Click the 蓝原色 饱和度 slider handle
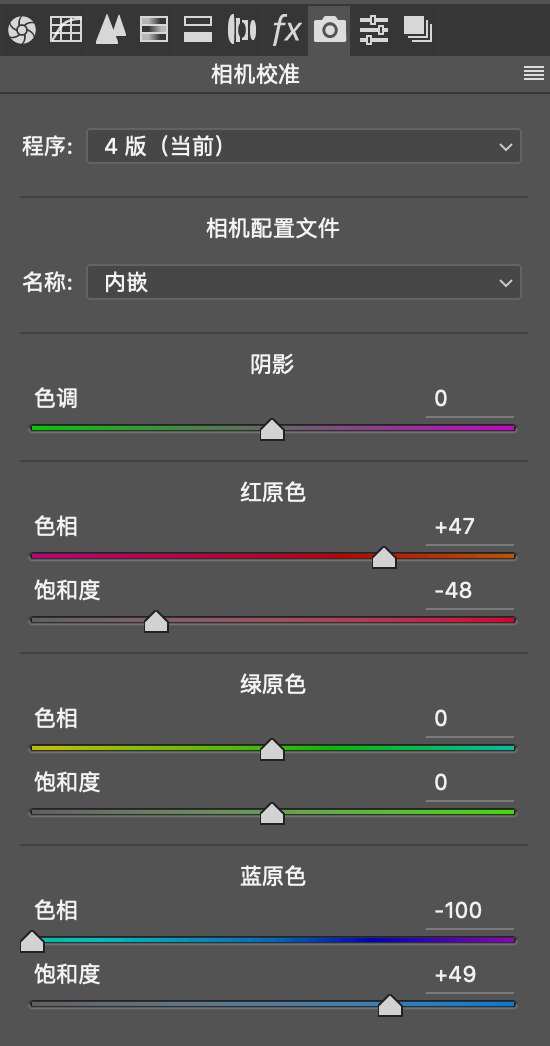The height and width of the screenshot is (1046, 550). pos(390,1006)
